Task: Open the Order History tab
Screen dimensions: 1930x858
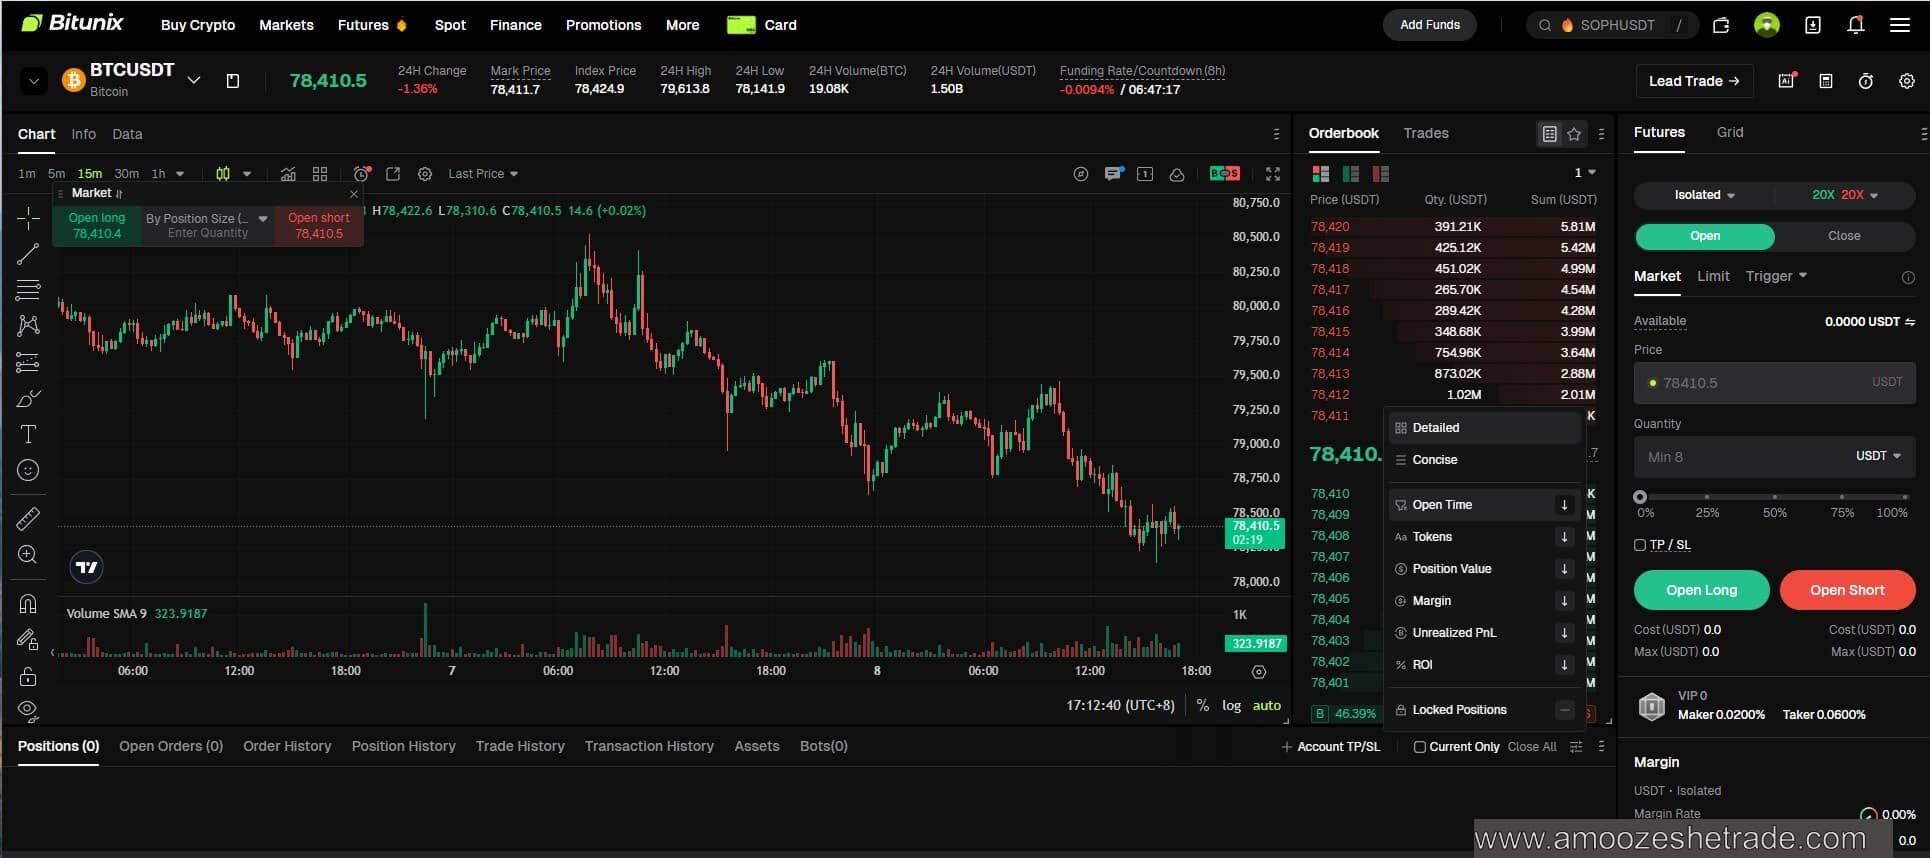Action: [x=287, y=746]
